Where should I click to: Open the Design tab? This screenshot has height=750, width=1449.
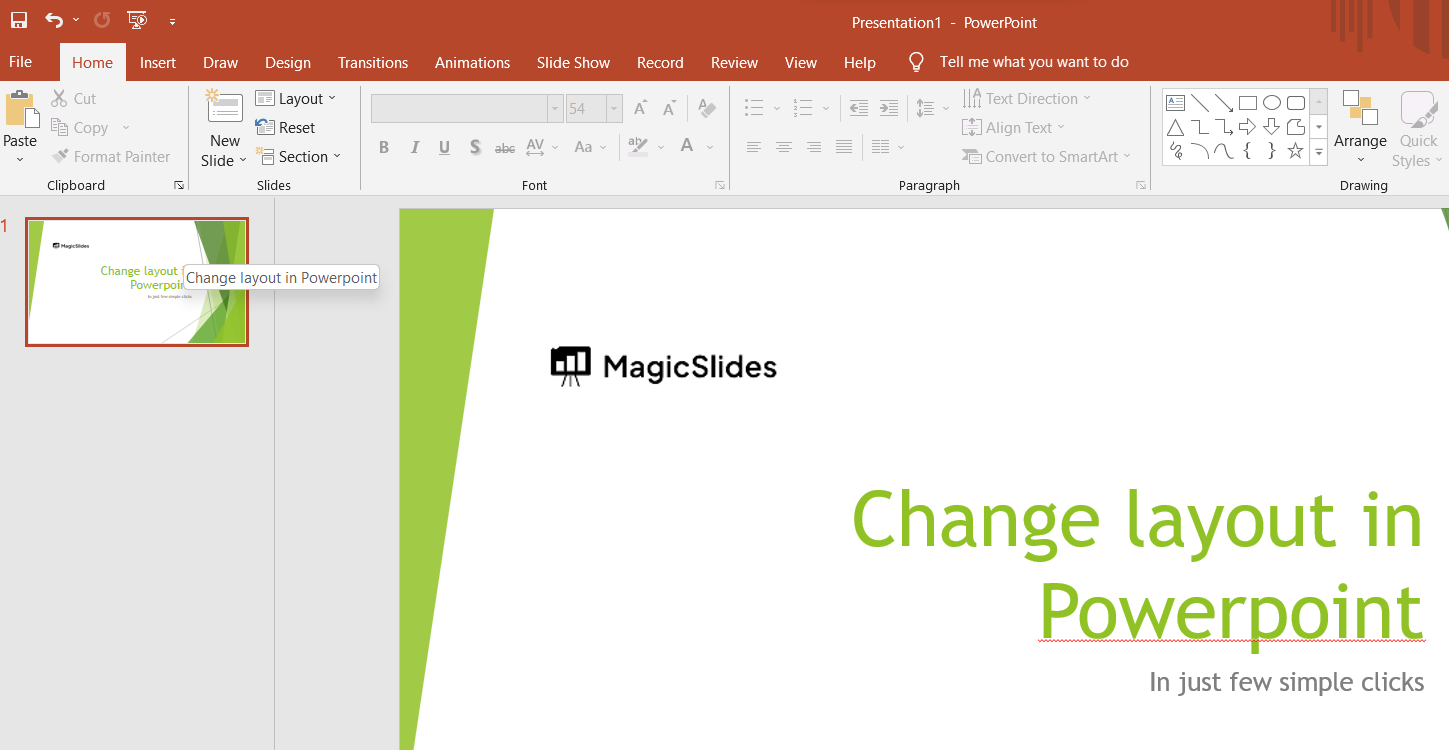[288, 62]
